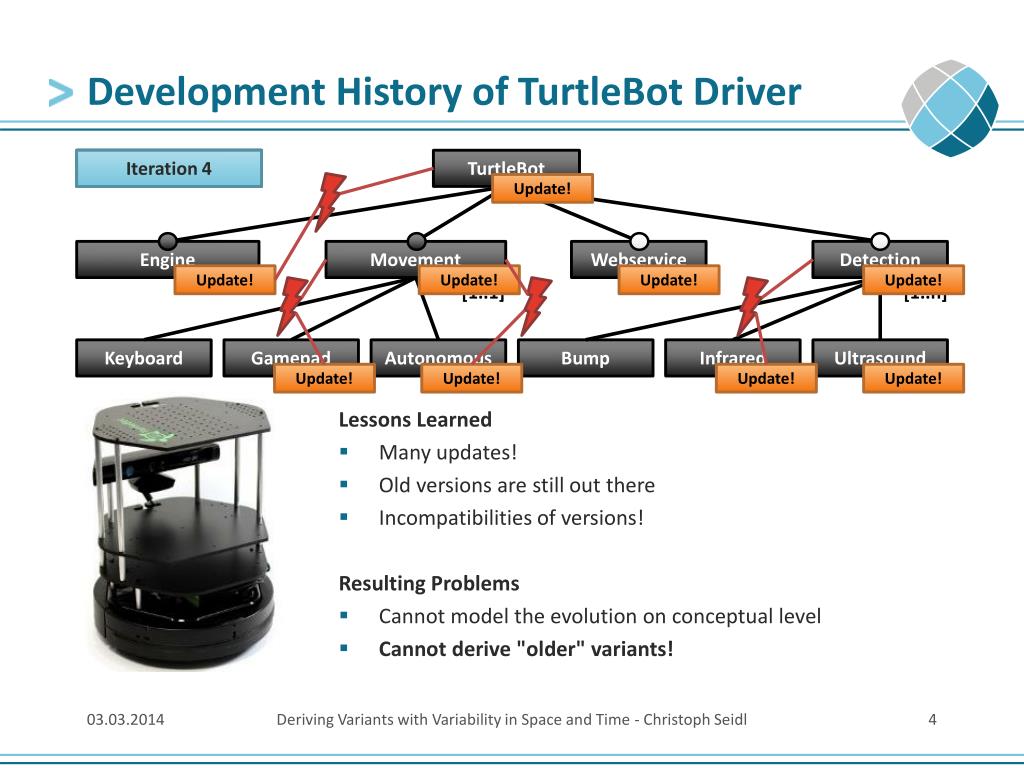Click the slide number 4 in footer
This screenshot has height=768, width=1024.
click(932, 720)
